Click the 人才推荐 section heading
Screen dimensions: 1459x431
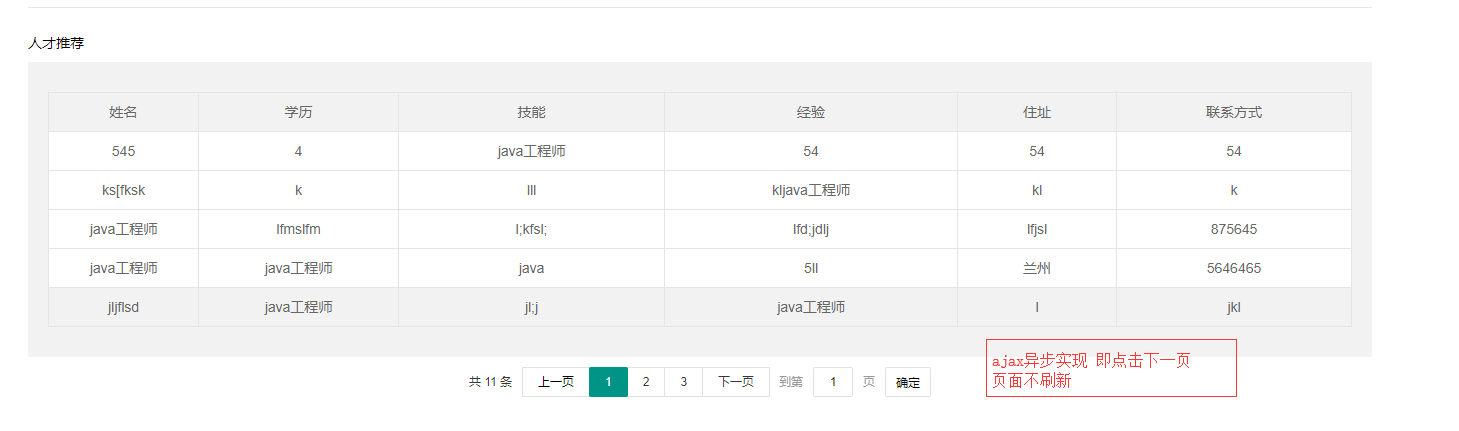click(x=56, y=44)
